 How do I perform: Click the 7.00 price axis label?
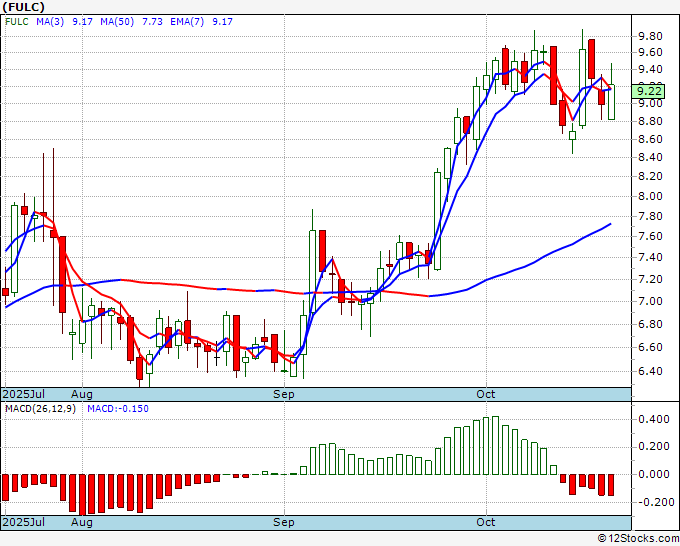650,301
